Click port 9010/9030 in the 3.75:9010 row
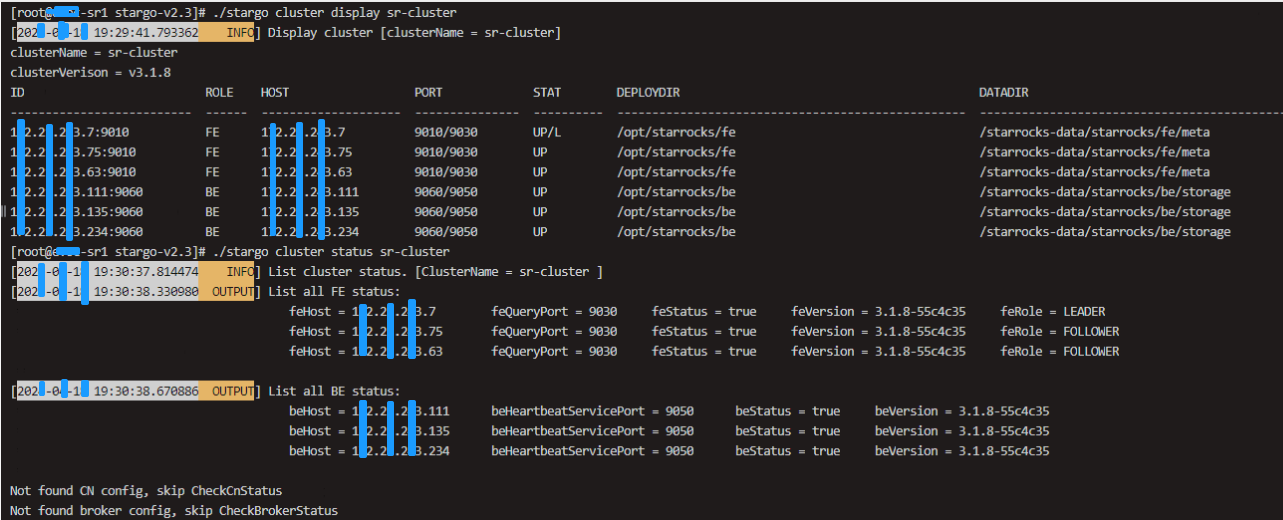 pos(446,152)
